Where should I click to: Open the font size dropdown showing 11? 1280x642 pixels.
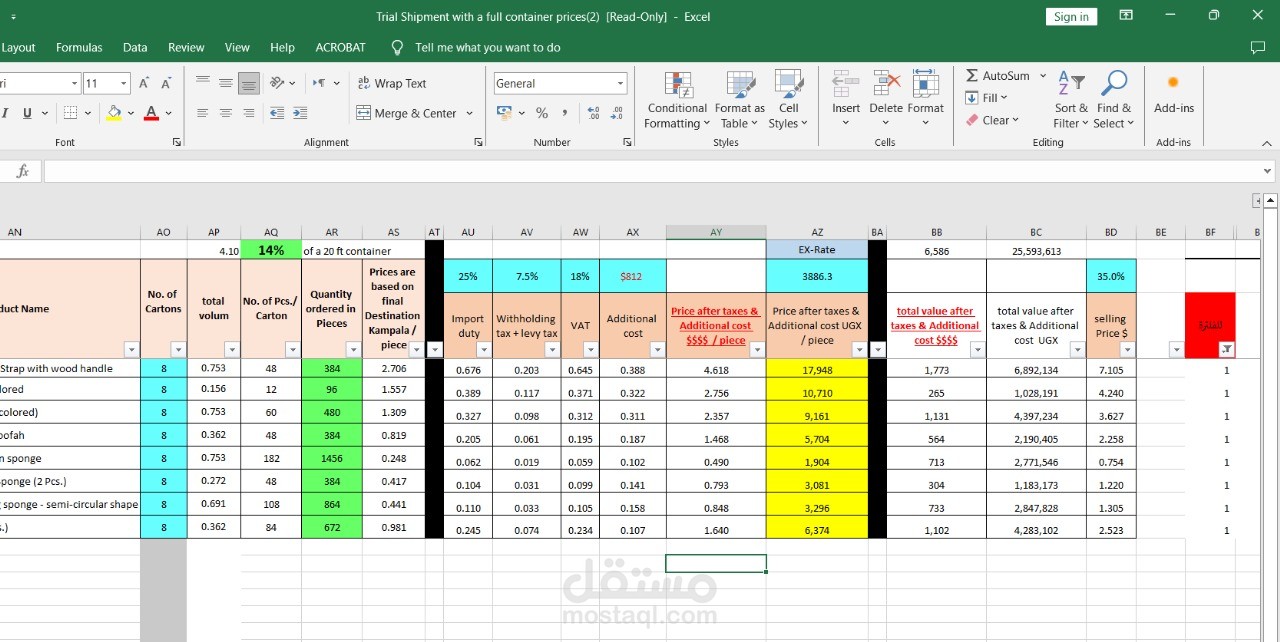[x=124, y=84]
